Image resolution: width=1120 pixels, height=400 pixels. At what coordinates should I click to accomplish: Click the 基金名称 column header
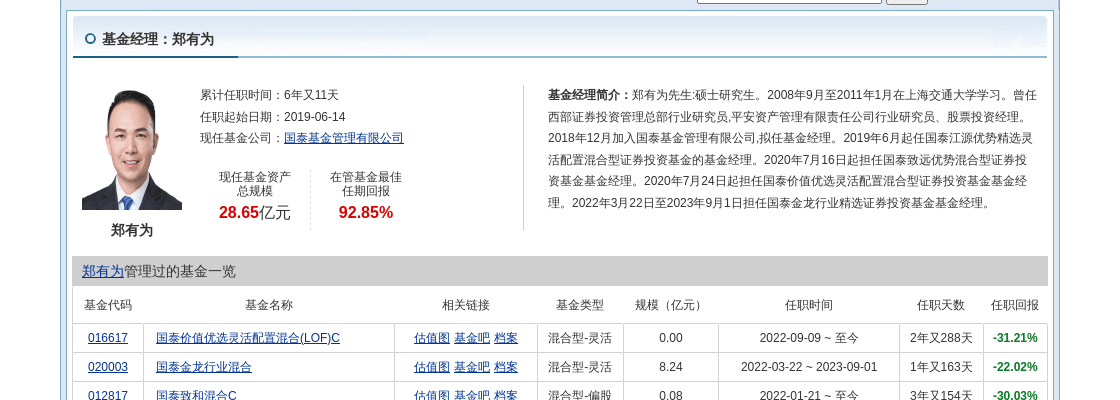(269, 305)
